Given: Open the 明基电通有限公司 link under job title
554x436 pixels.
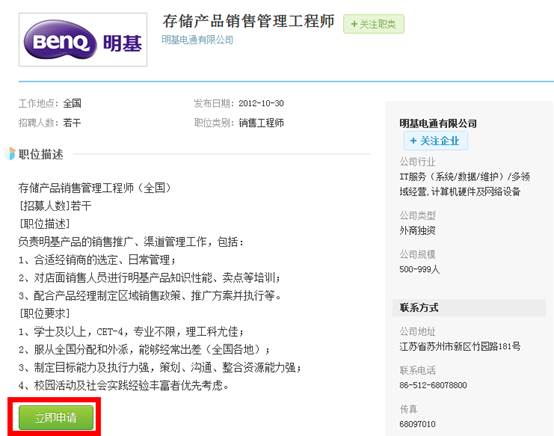Looking at the screenshot, I should [197, 40].
